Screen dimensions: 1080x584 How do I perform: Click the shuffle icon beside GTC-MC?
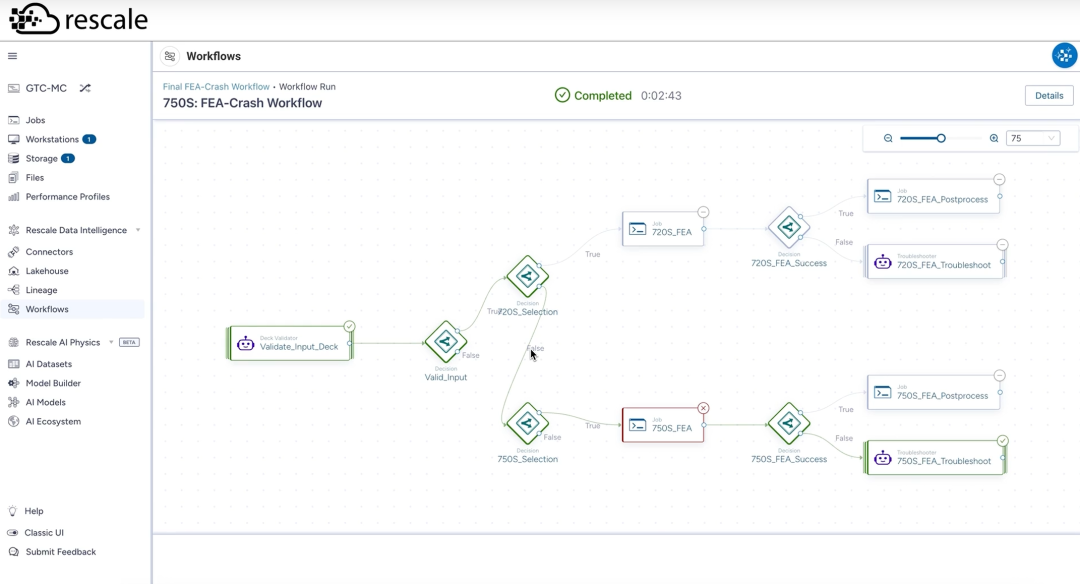click(x=85, y=88)
